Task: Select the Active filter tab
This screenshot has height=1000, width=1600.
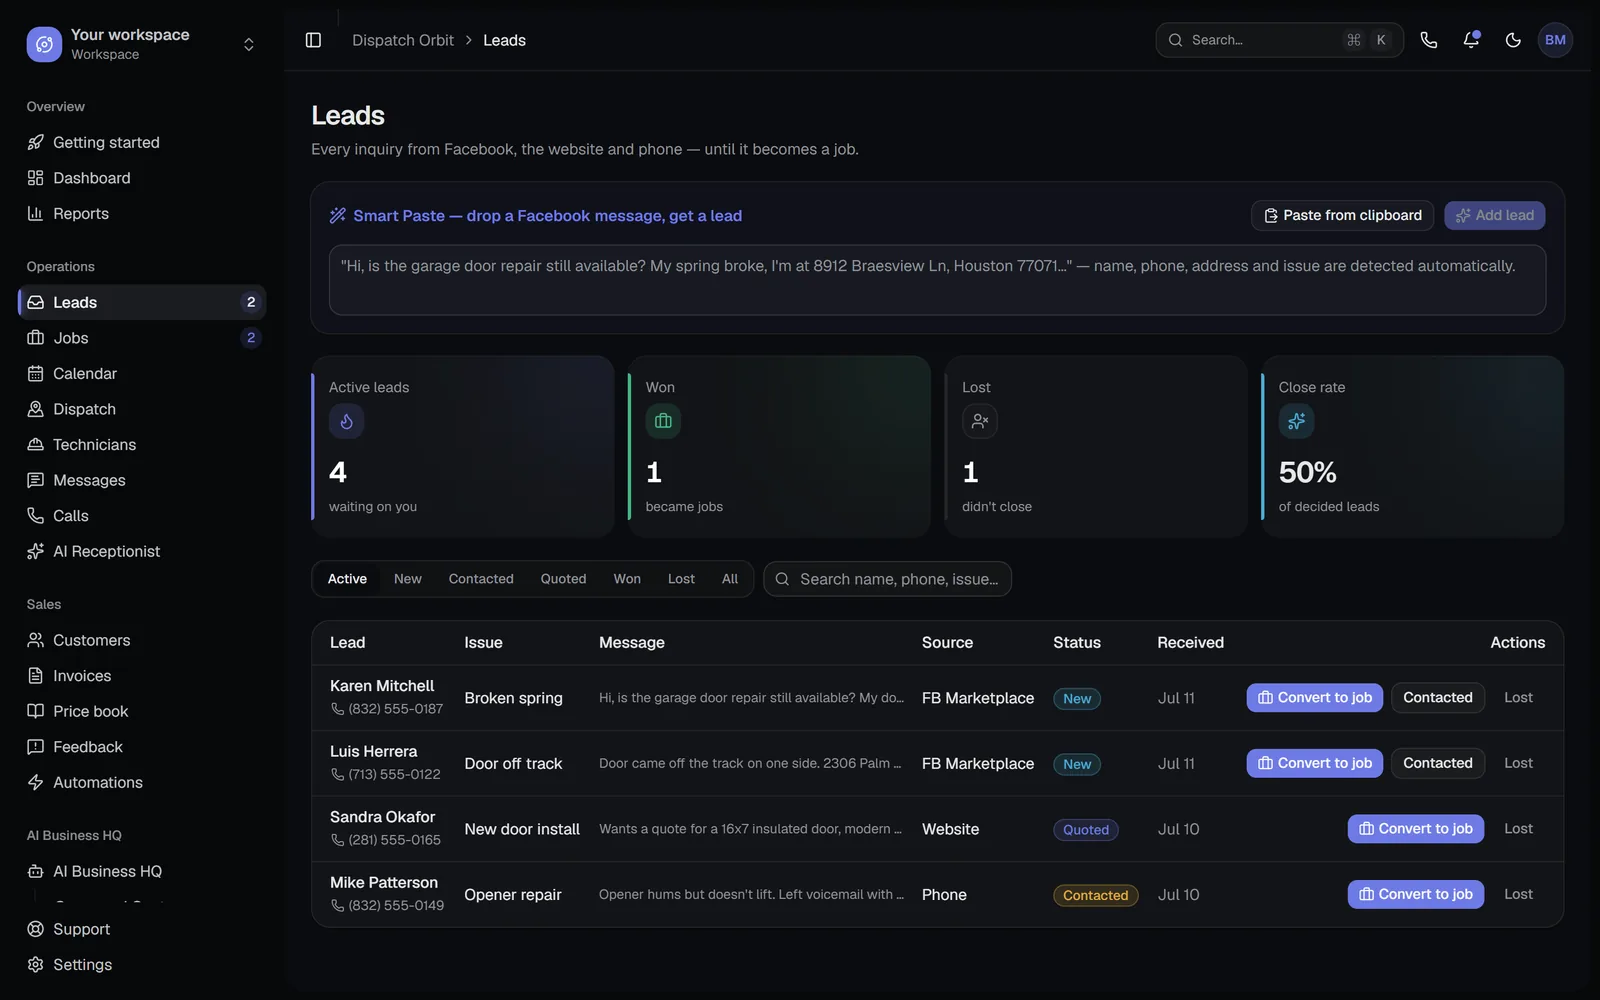Action: pos(347,579)
